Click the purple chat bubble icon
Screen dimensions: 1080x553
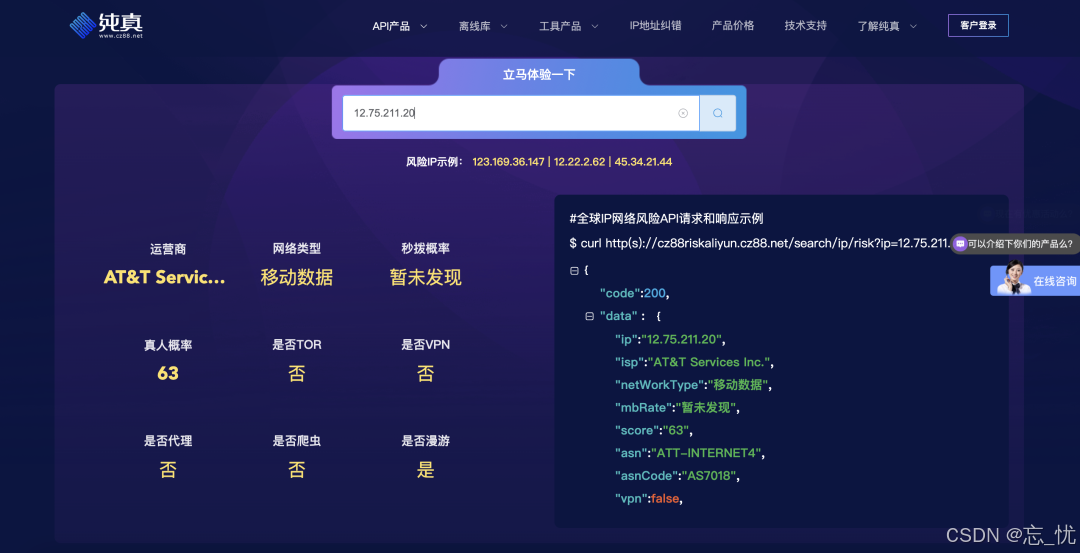click(961, 243)
